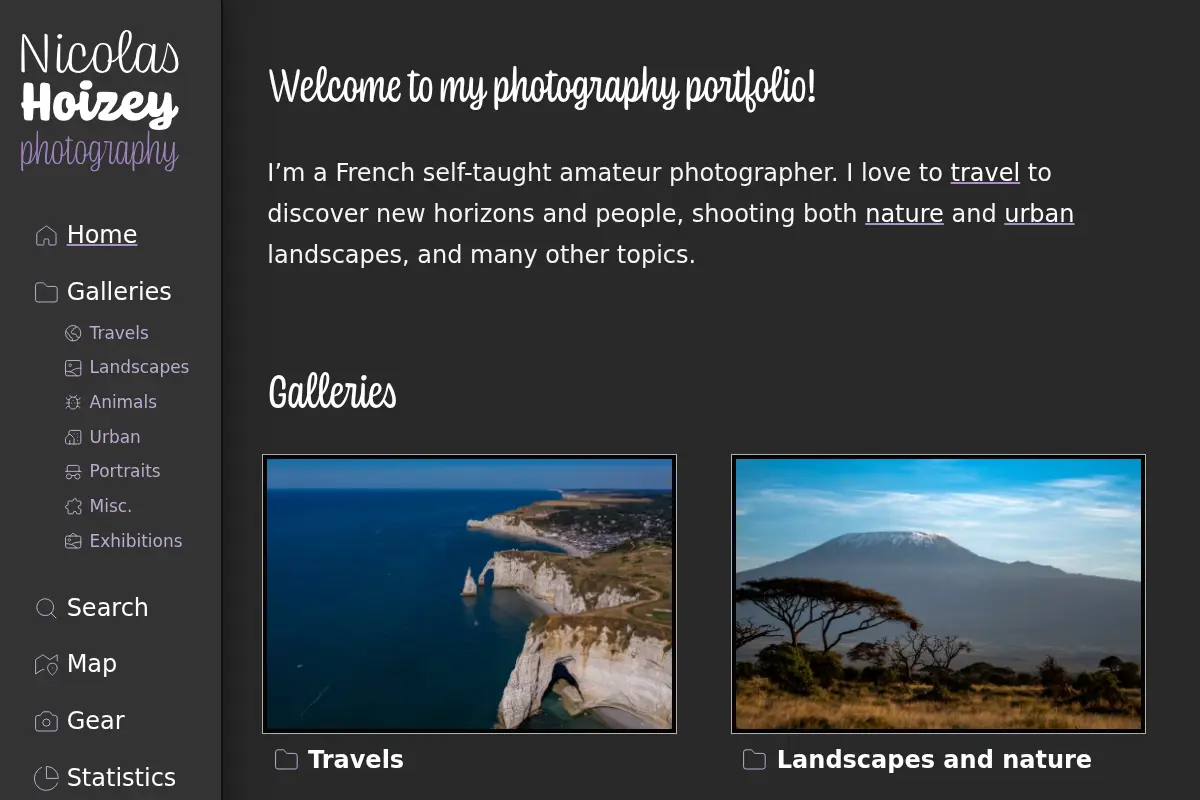Follow the "urban" link in intro paragraph
This screenshot has width=1200, height=800.
click(x=1039, y=214)
